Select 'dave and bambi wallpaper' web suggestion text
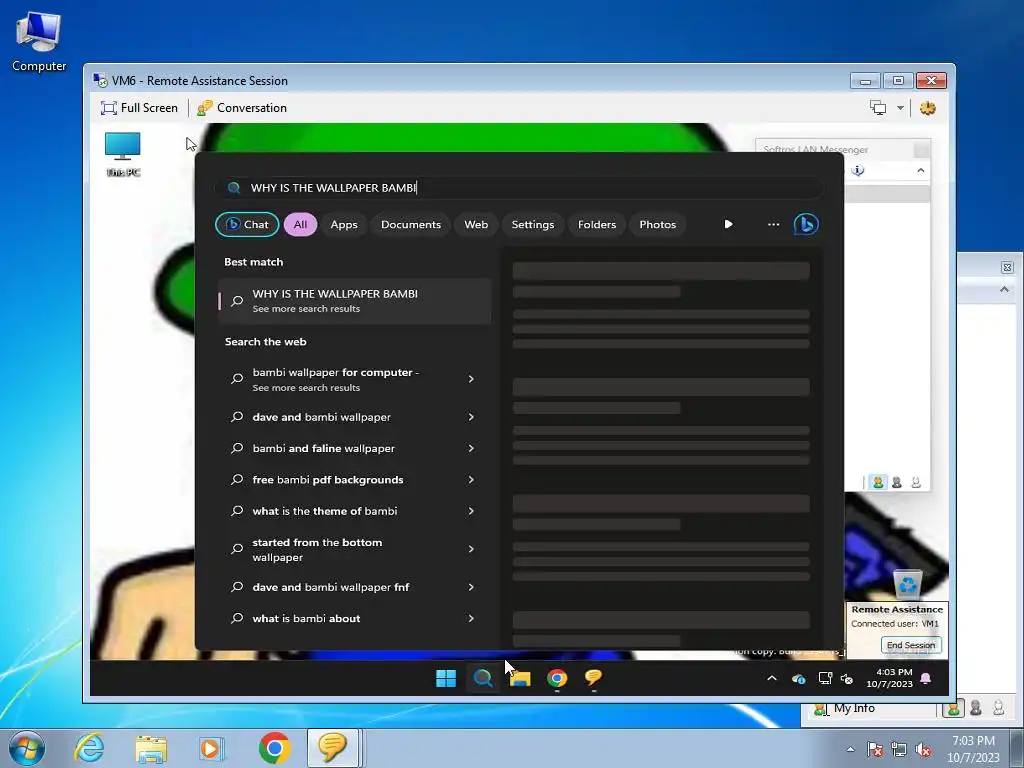This screenshot has height=768, width=1024. click(x=321, y=417)
